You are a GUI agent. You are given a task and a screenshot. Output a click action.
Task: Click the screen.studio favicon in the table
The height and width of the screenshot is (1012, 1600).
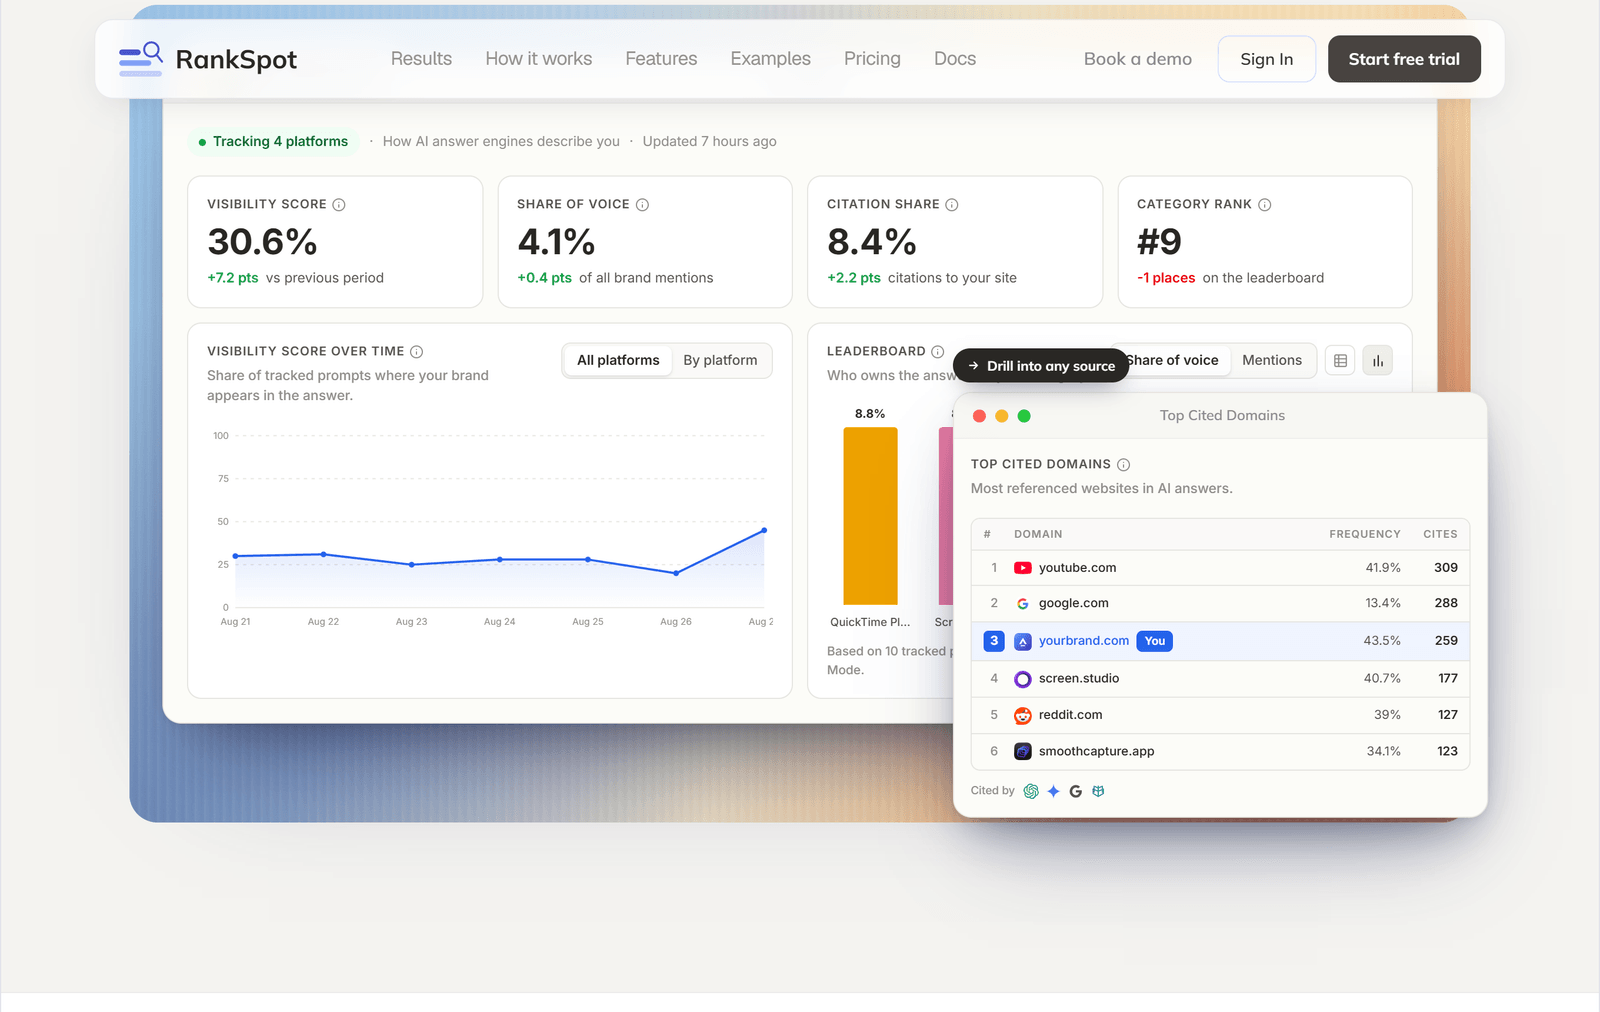tap(1023, 679)
